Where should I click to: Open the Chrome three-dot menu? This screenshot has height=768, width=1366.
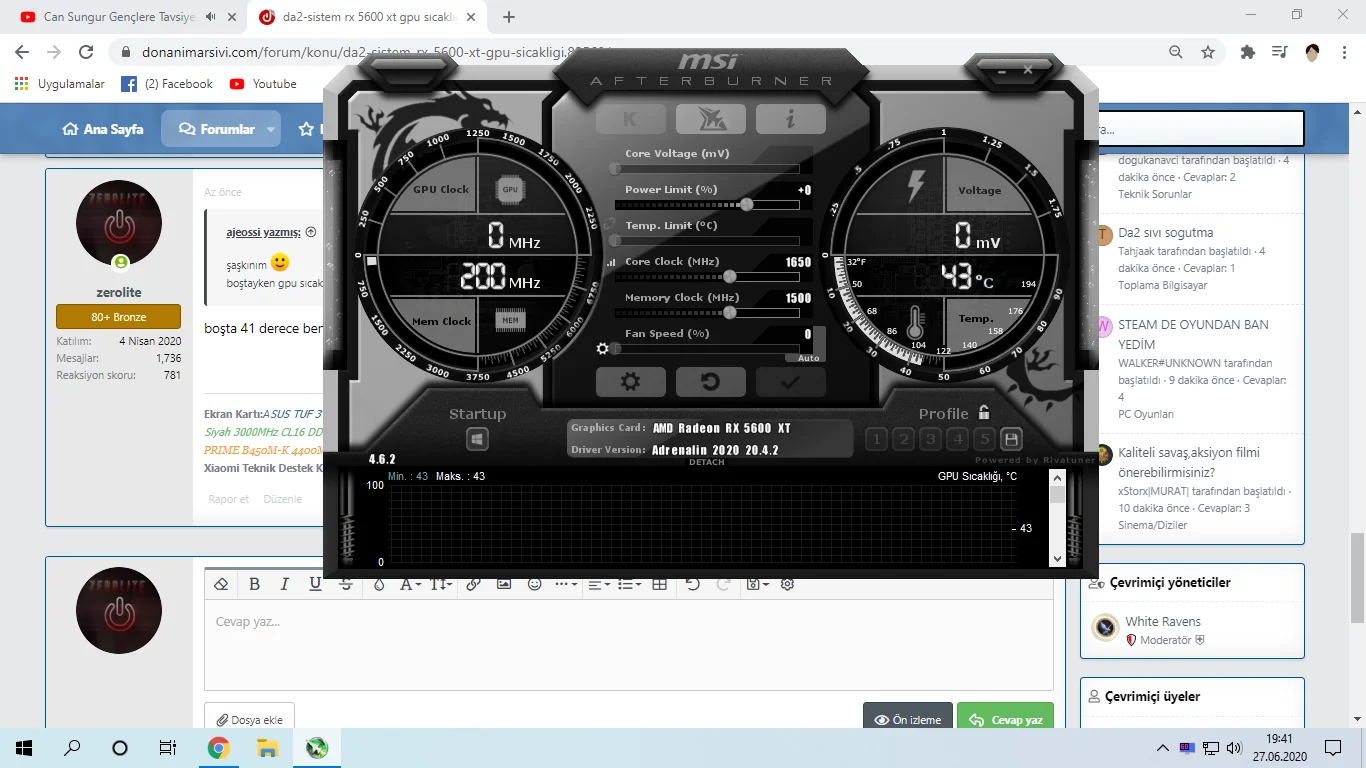click(1345, 52)
